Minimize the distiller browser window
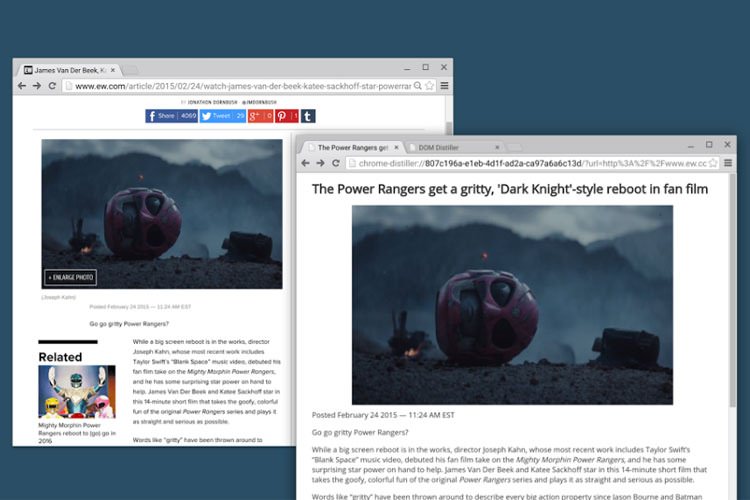 tap(691, 145)
